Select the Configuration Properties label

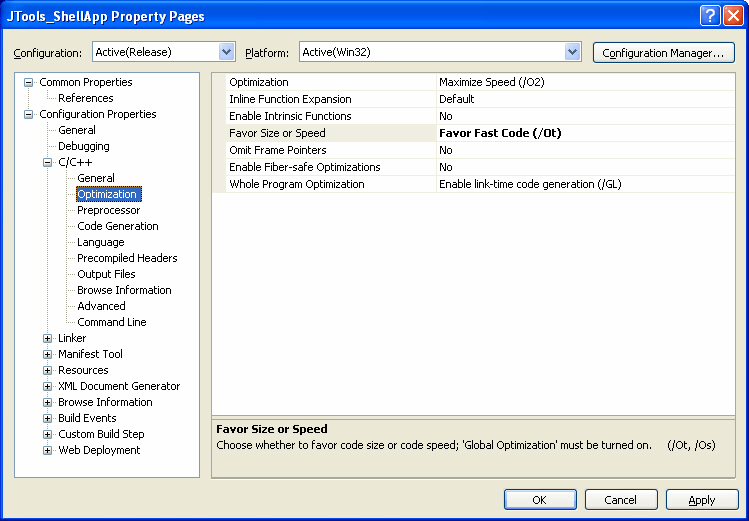coord(97,114)
